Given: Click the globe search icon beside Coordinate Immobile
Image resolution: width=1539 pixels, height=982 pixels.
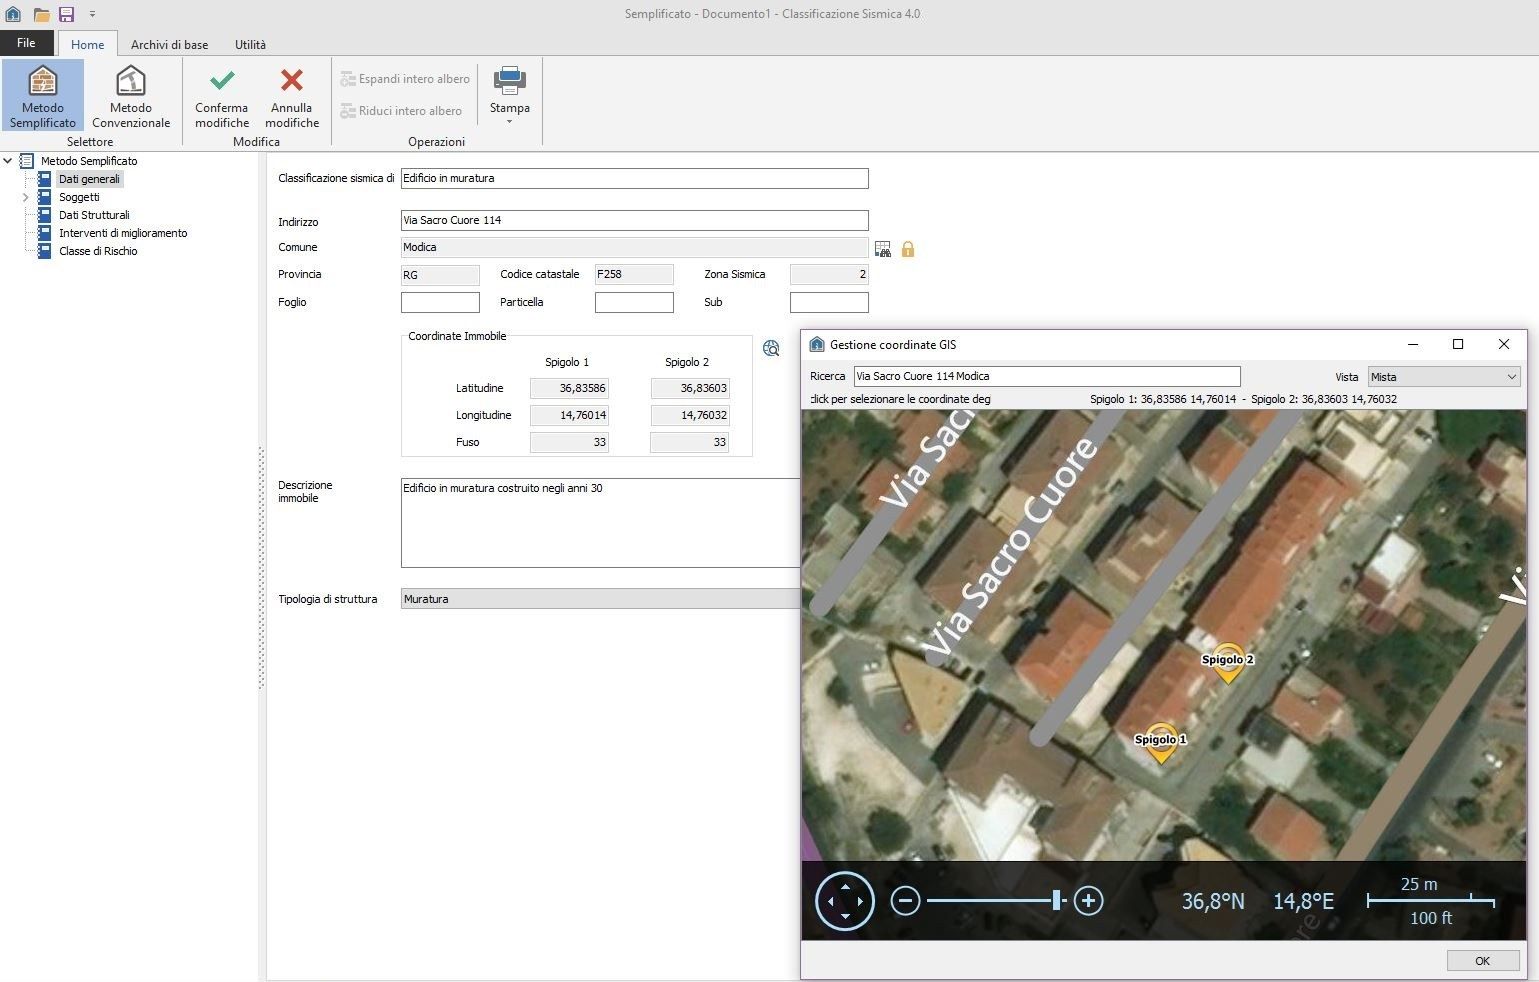Looking at the screenshot, I should pyautogui.click(x=770, y=348).
